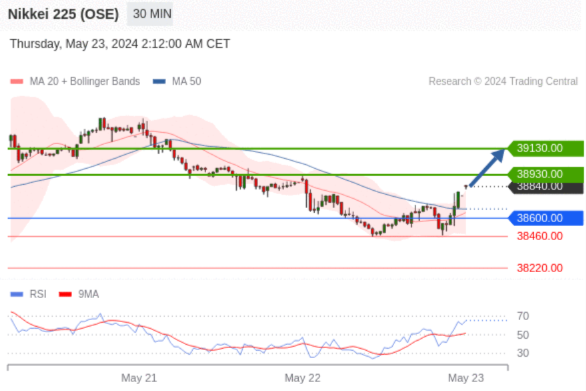586x391 pixels.
Task: Click the blue upward forecast arrow
Action: coord(487,167)
